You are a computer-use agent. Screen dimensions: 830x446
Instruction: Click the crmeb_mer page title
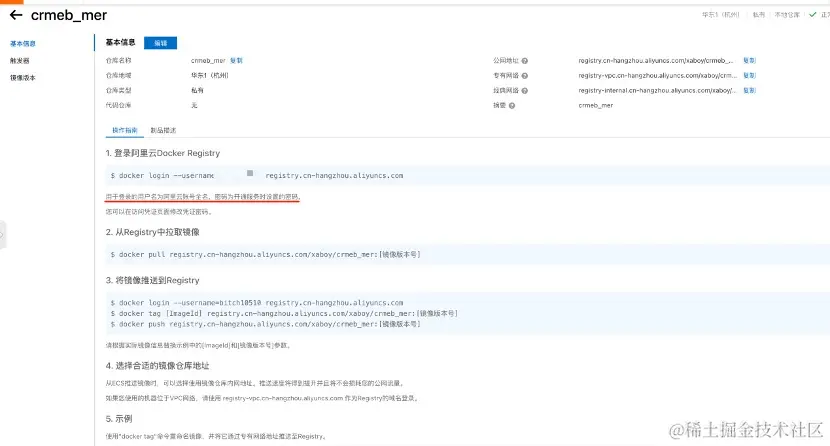(x=69, y=15)
